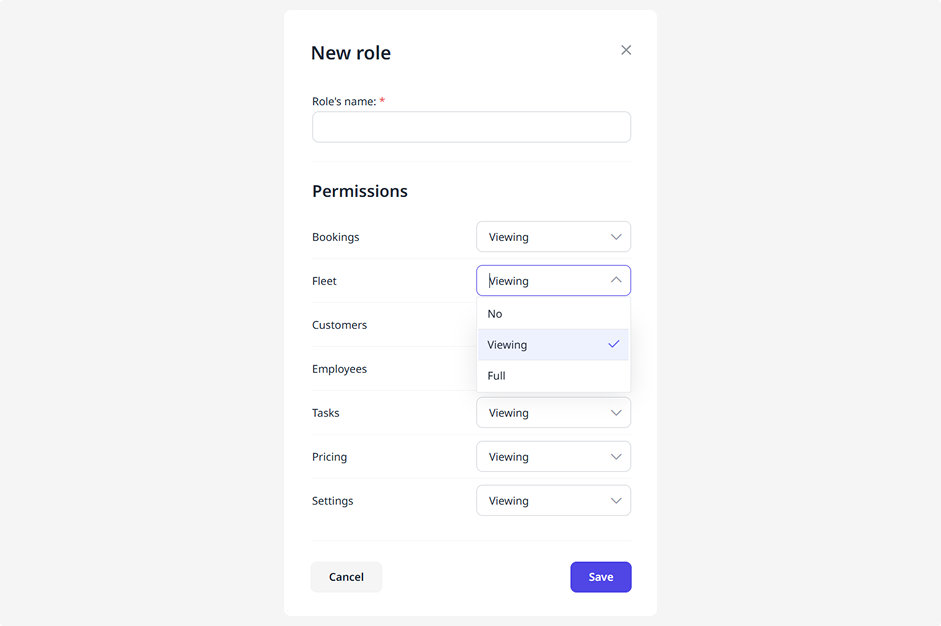Click the Customers permission label

[x=339, y=325]
